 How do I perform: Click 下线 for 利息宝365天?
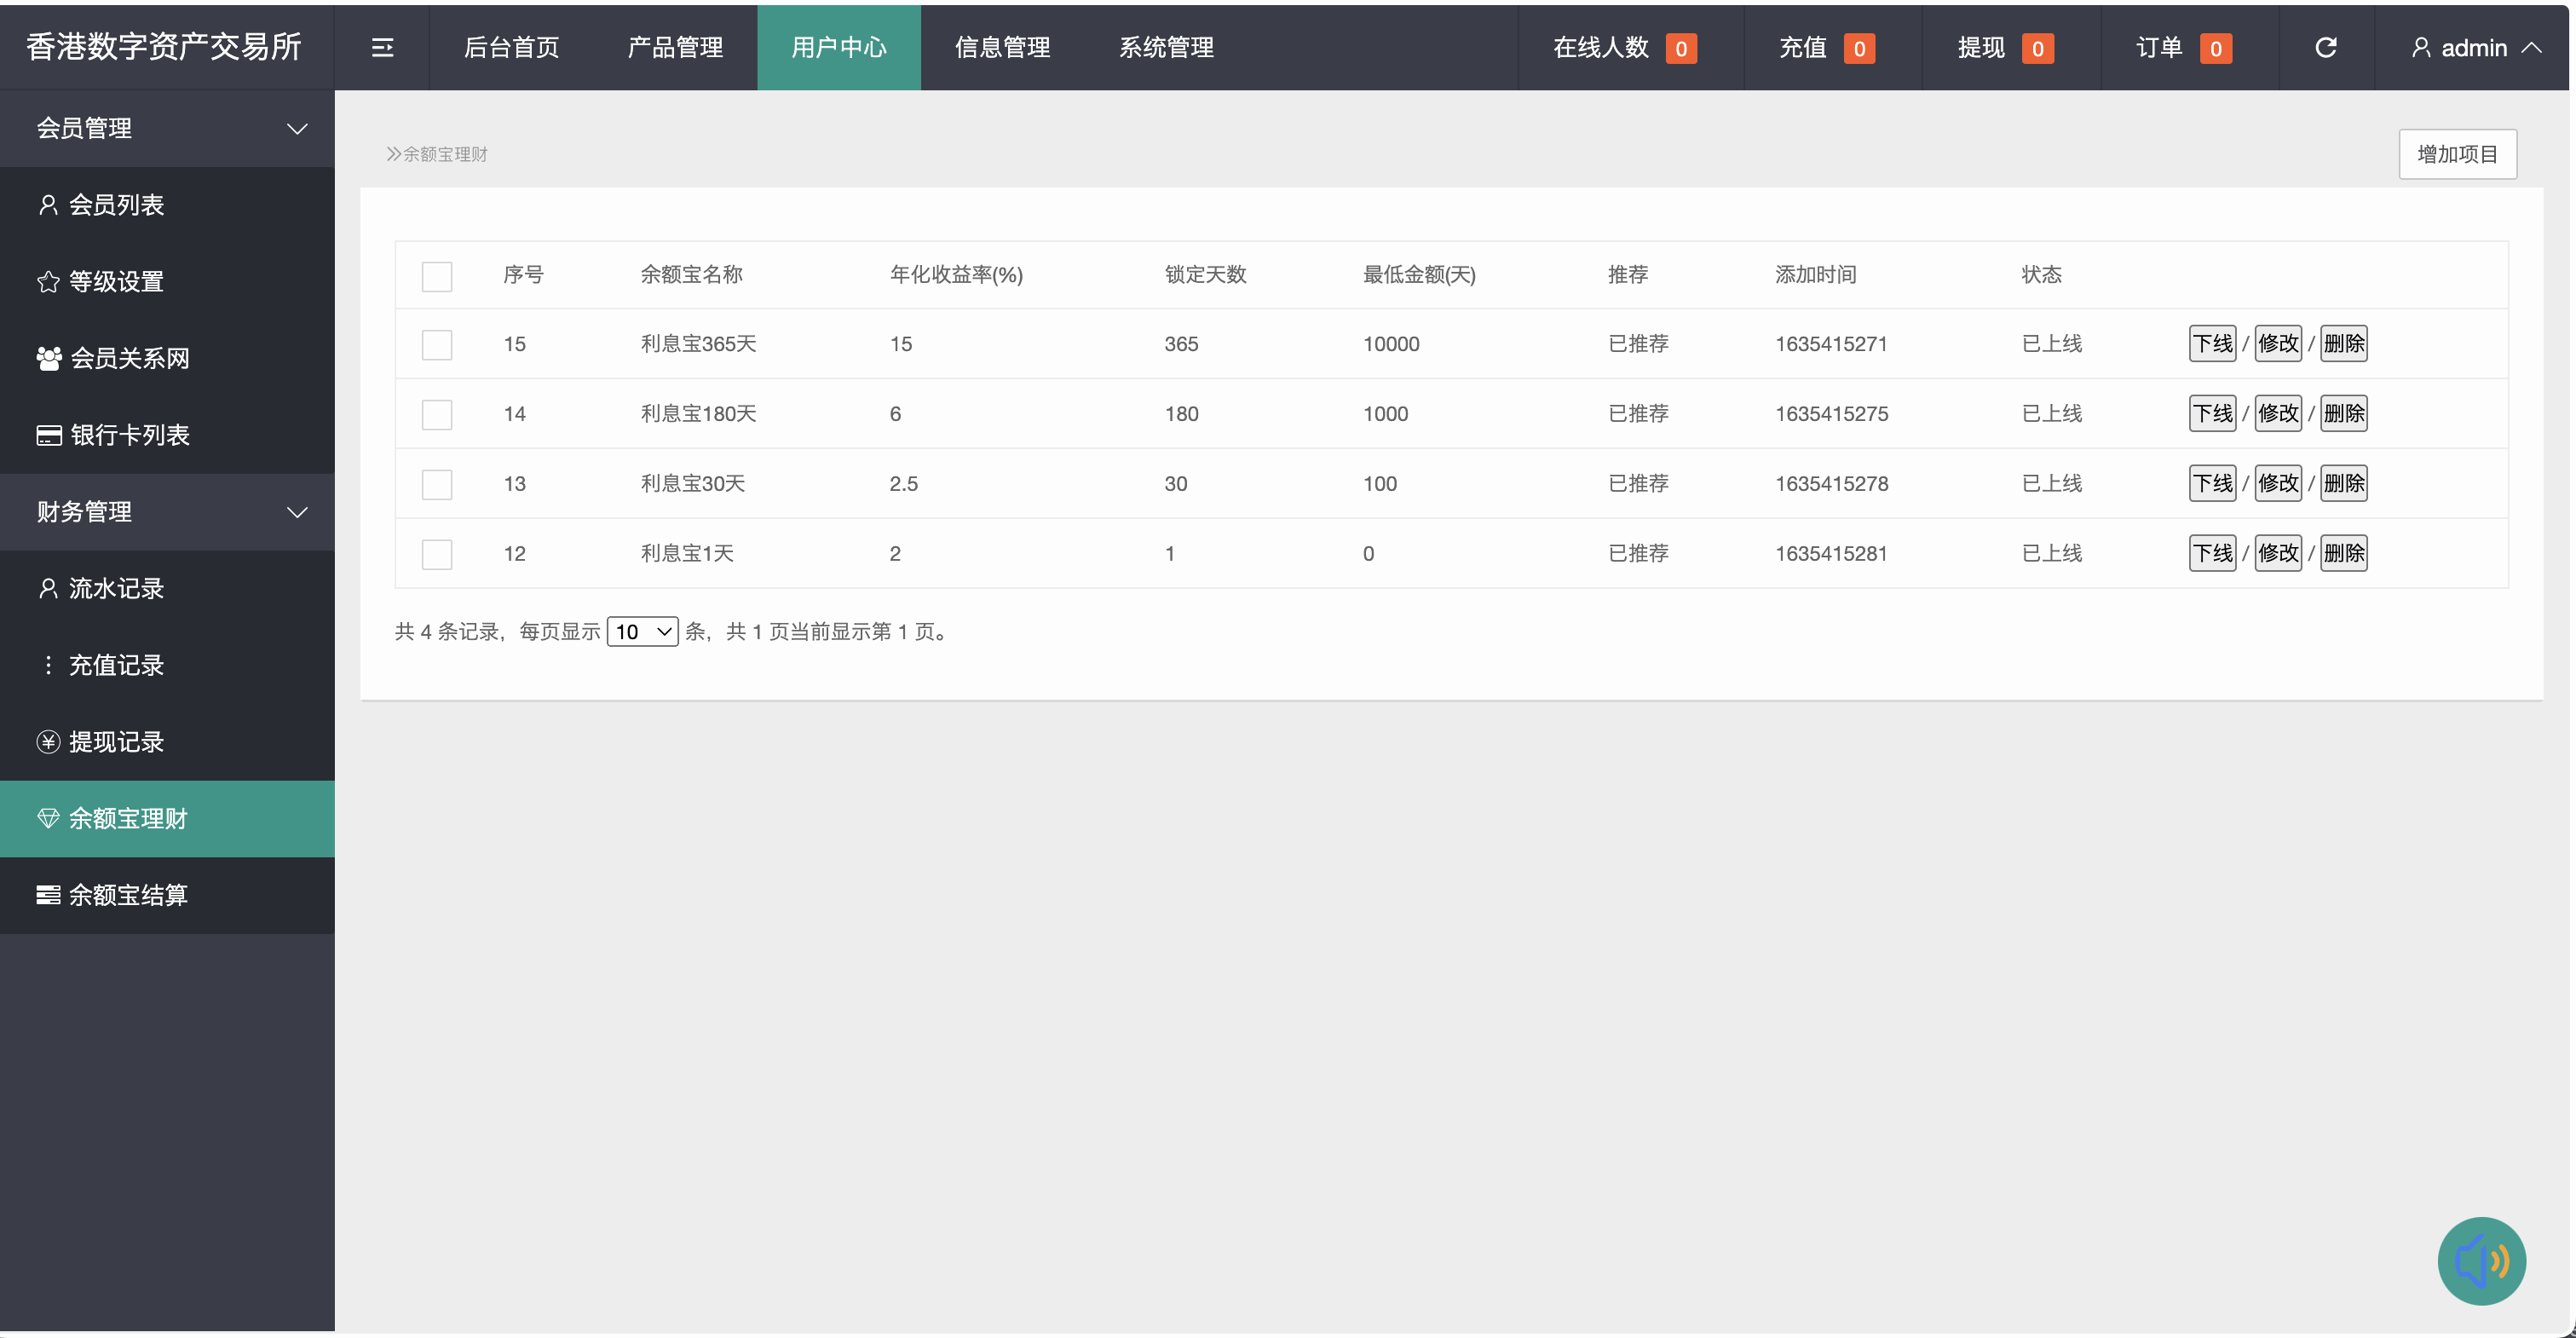point(2212,343)
